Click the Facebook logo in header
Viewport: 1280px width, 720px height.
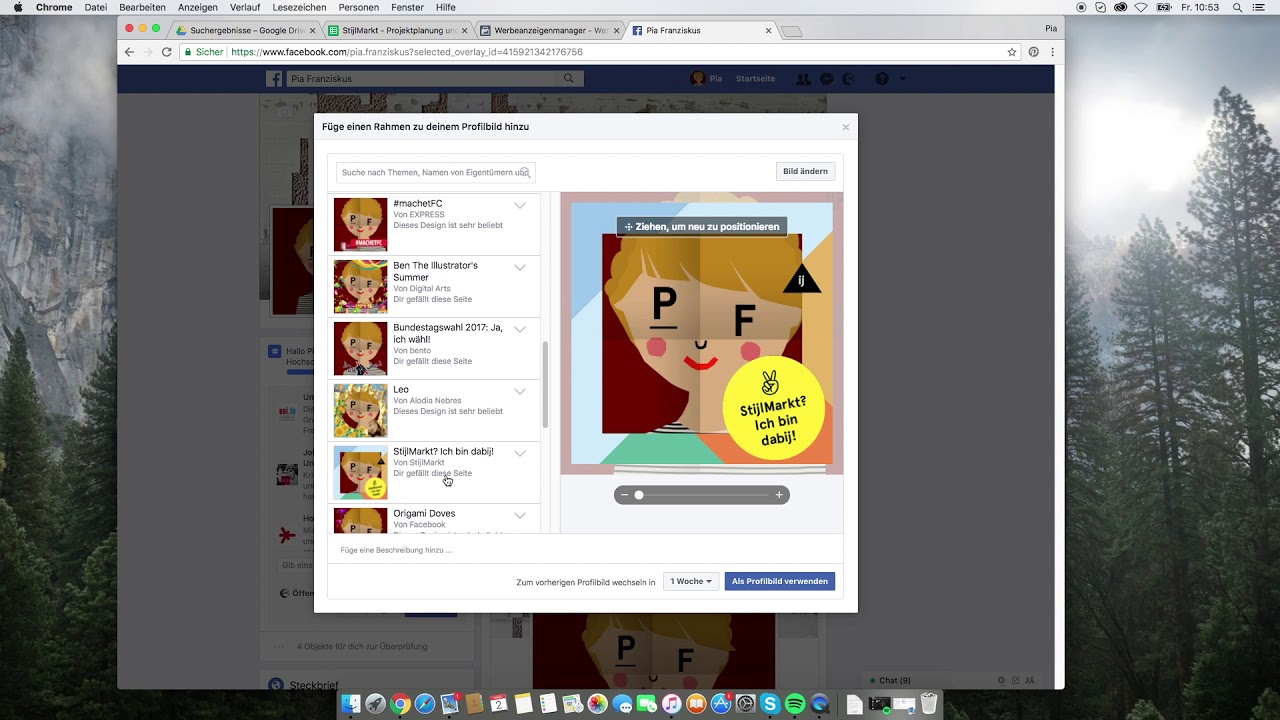(274, 79)
